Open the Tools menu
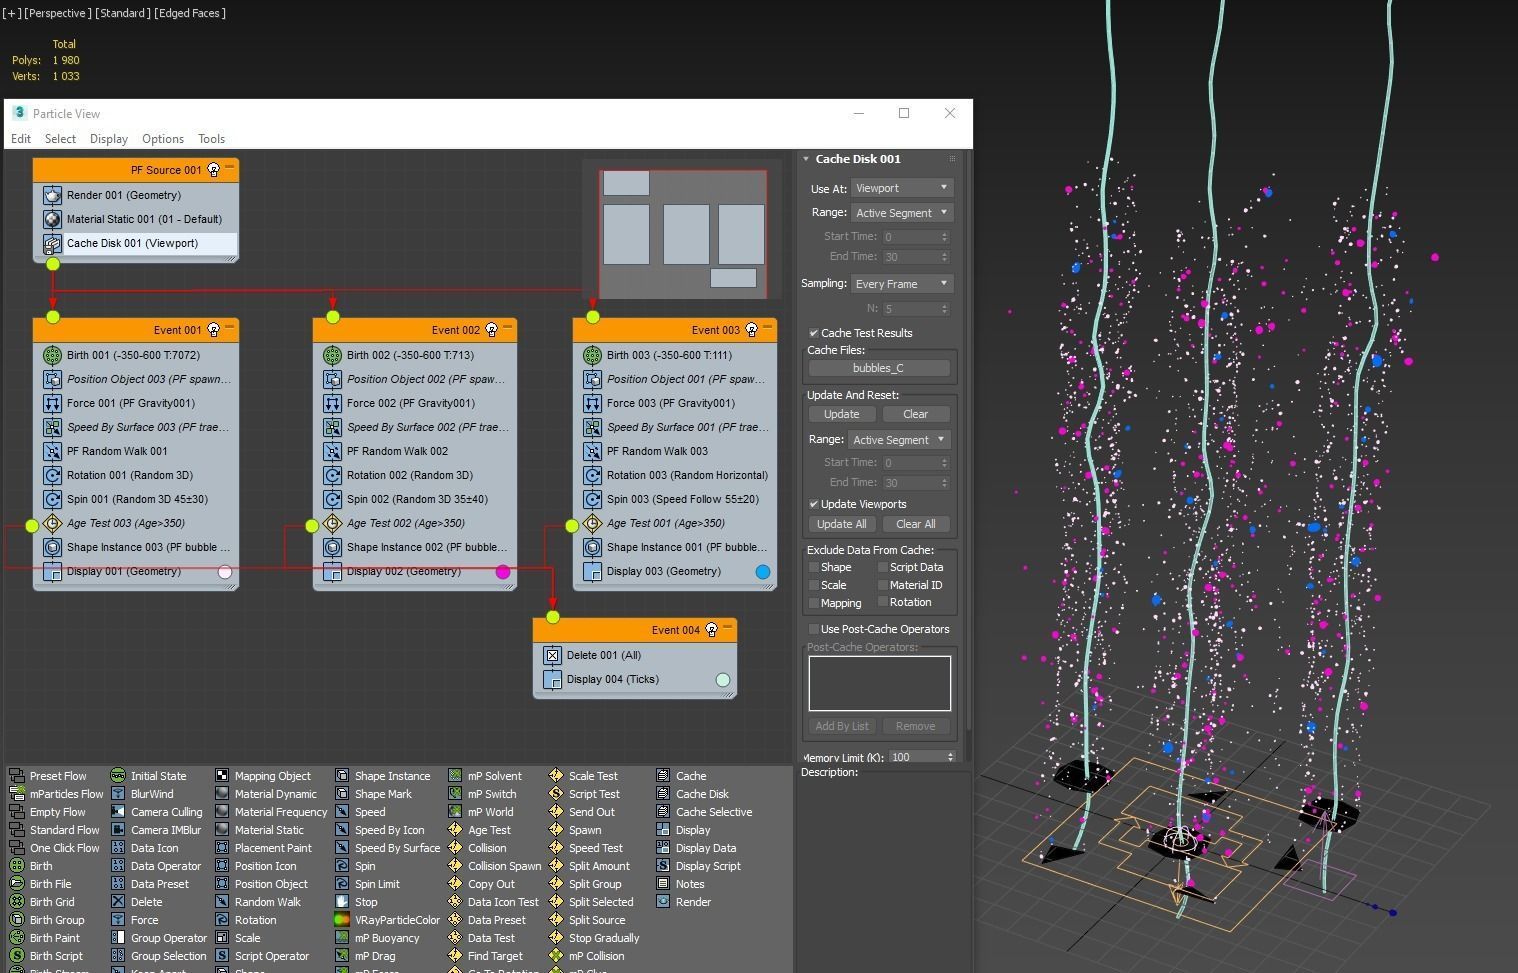The width and height of the screenshot is (1518, 973). click(211, 139)
